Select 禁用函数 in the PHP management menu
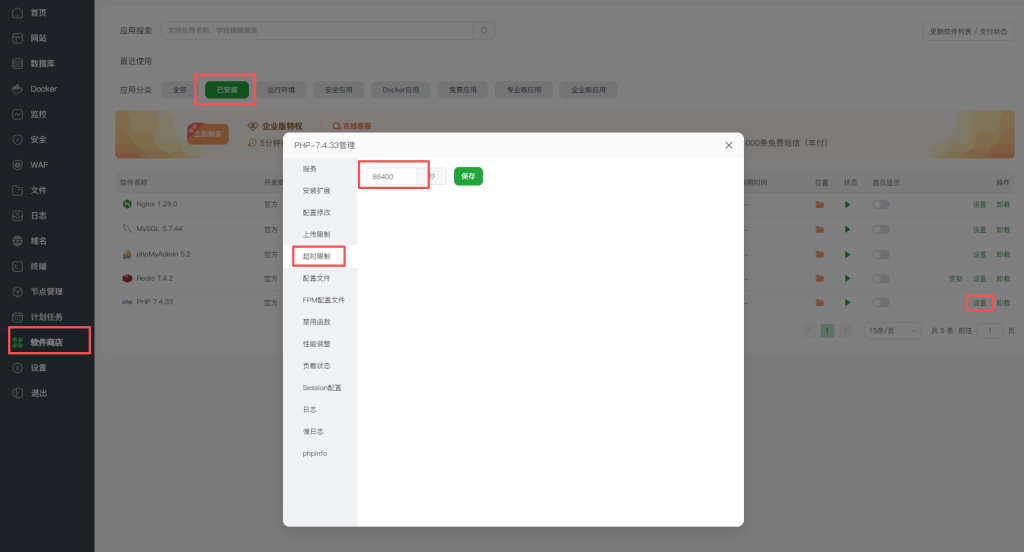This screenshot has height=552, width=1024. coord(316,322)
